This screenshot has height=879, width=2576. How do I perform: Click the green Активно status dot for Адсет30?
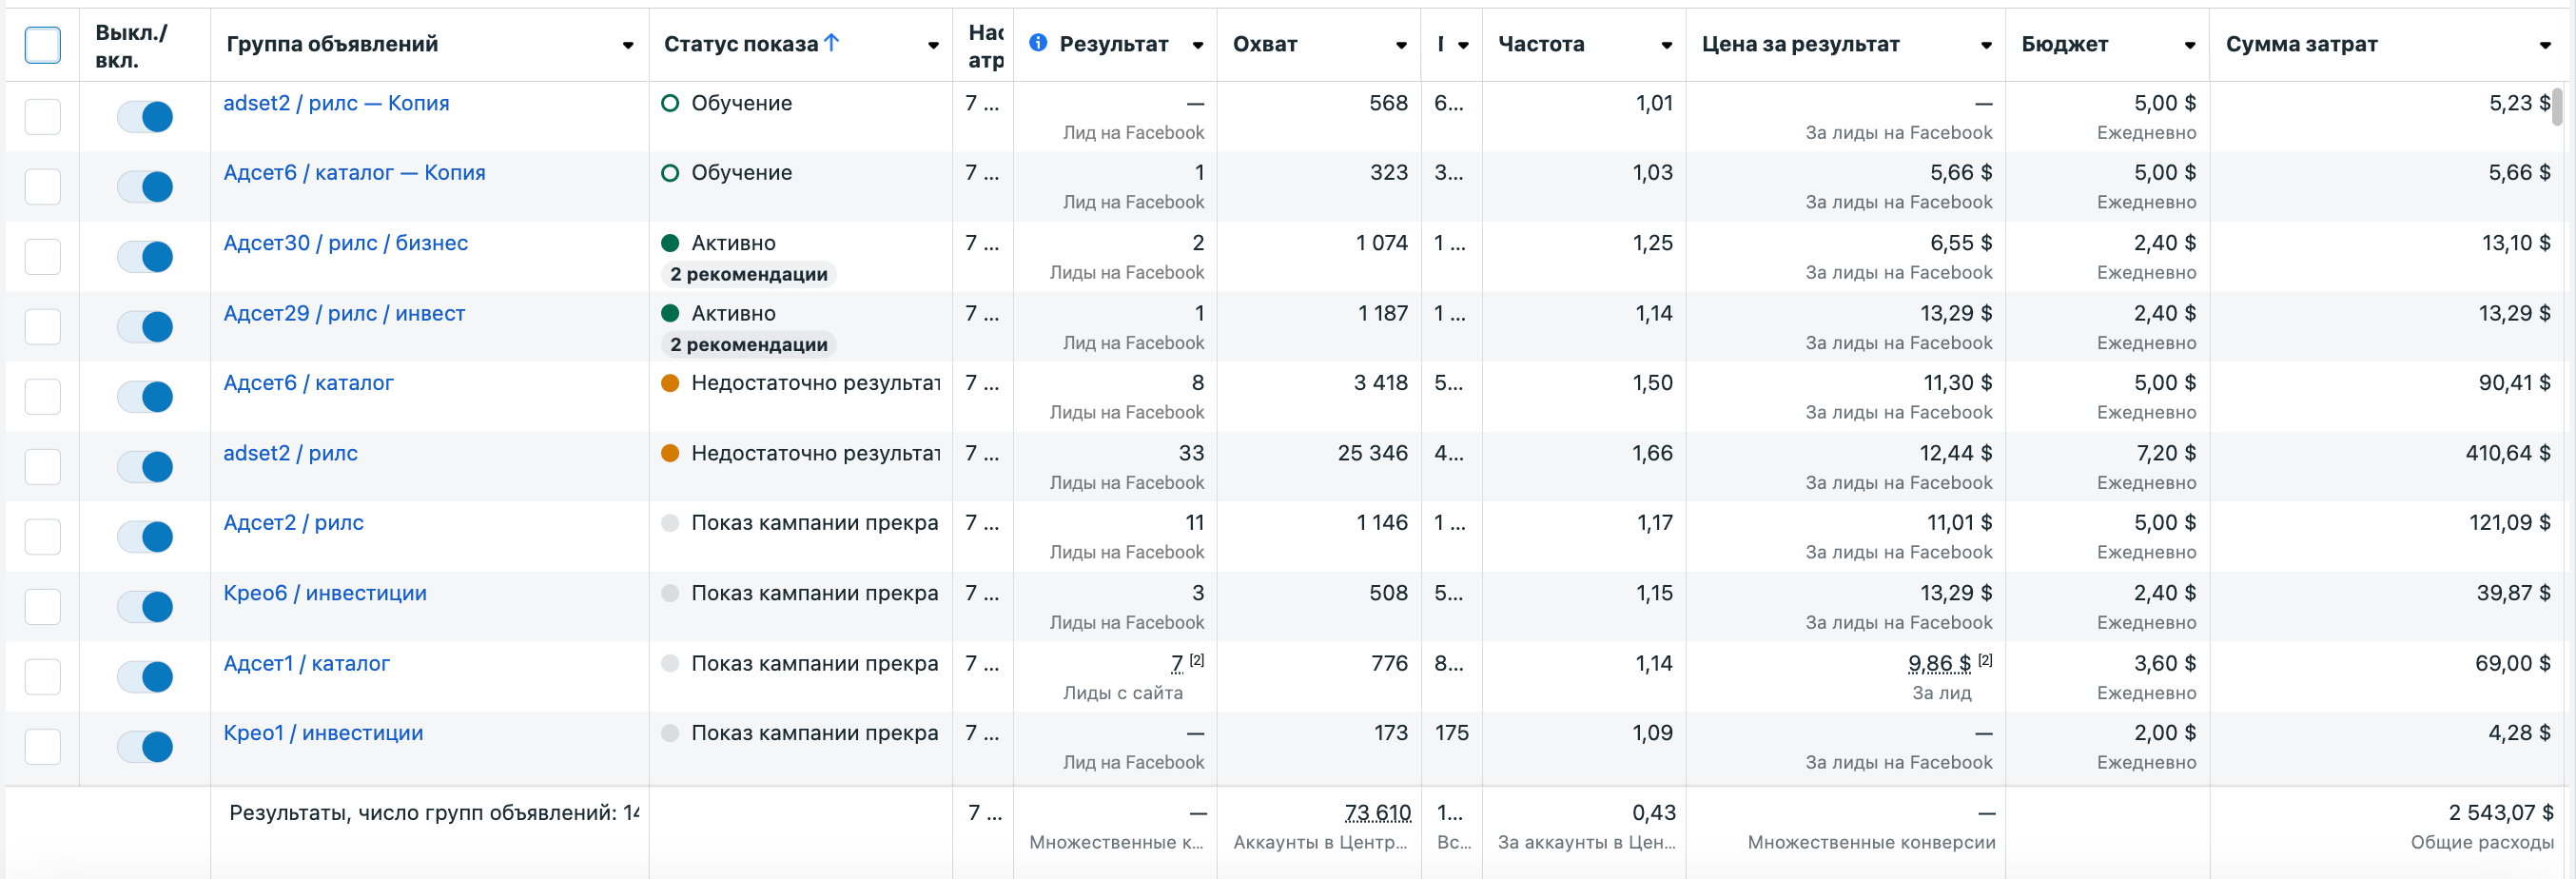pyautogui.click(x=671, y=243)
